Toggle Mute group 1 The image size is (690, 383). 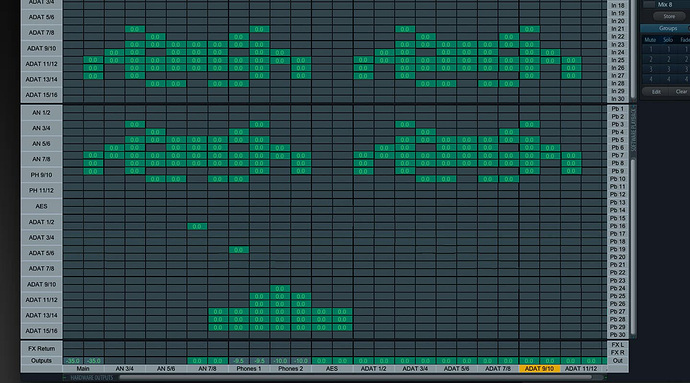point(650,50)
